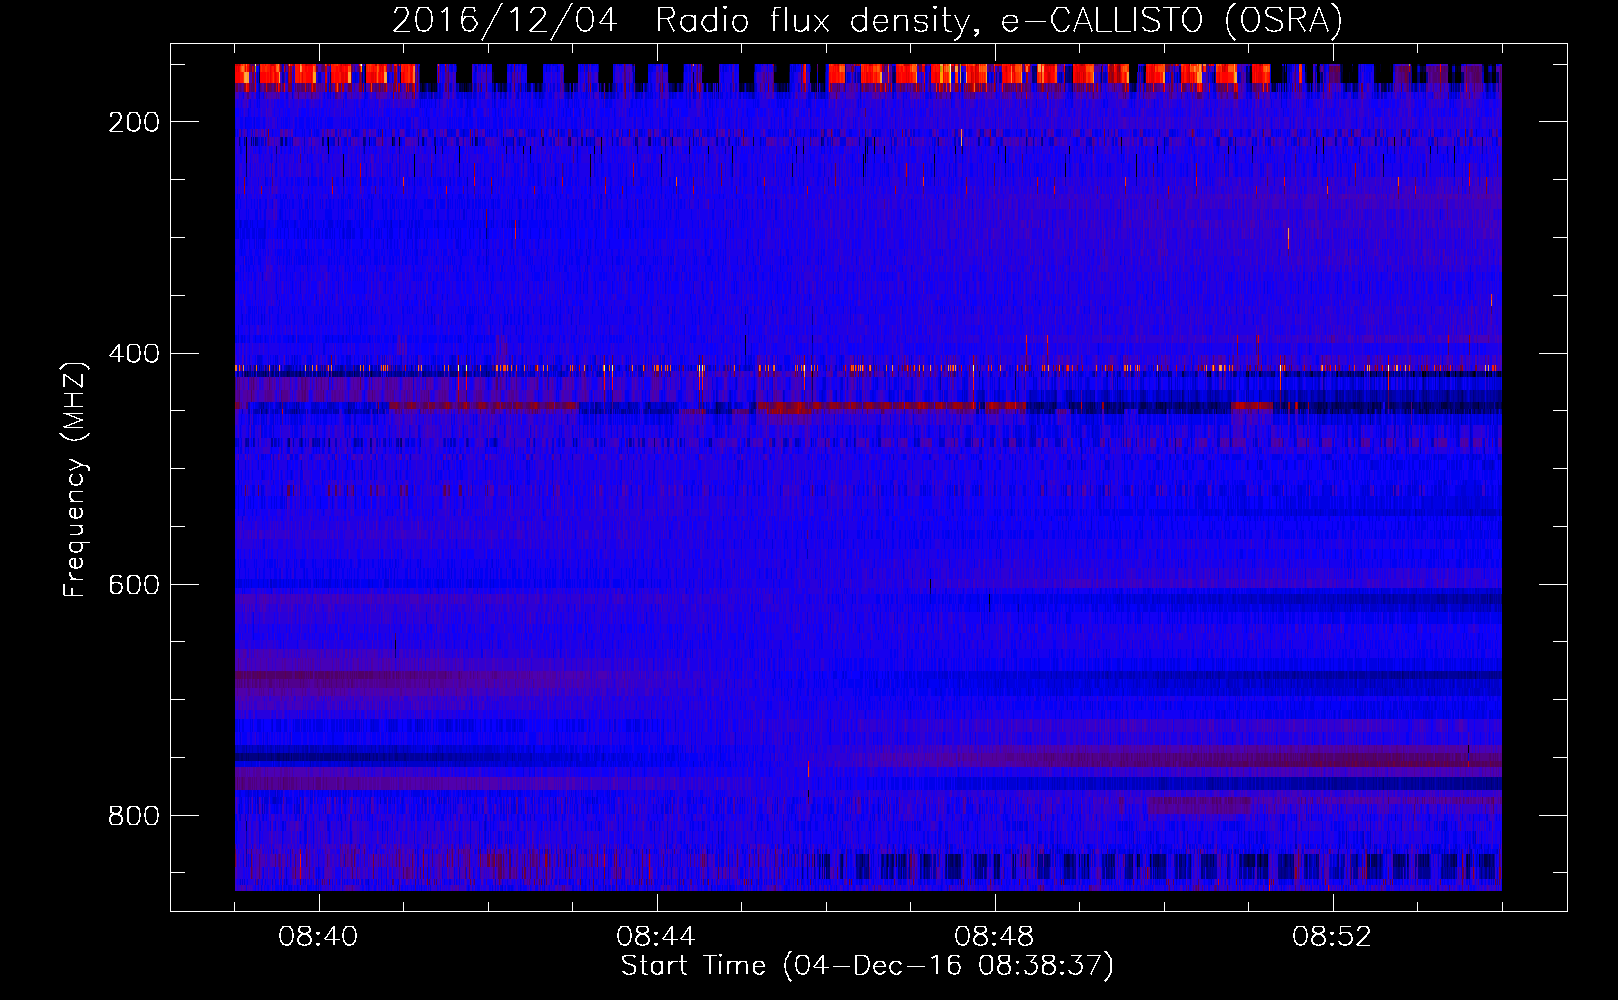Click the "800" frequency tick label
The height and width of the screenshot is (1000, 1618).
click(134, 816)
